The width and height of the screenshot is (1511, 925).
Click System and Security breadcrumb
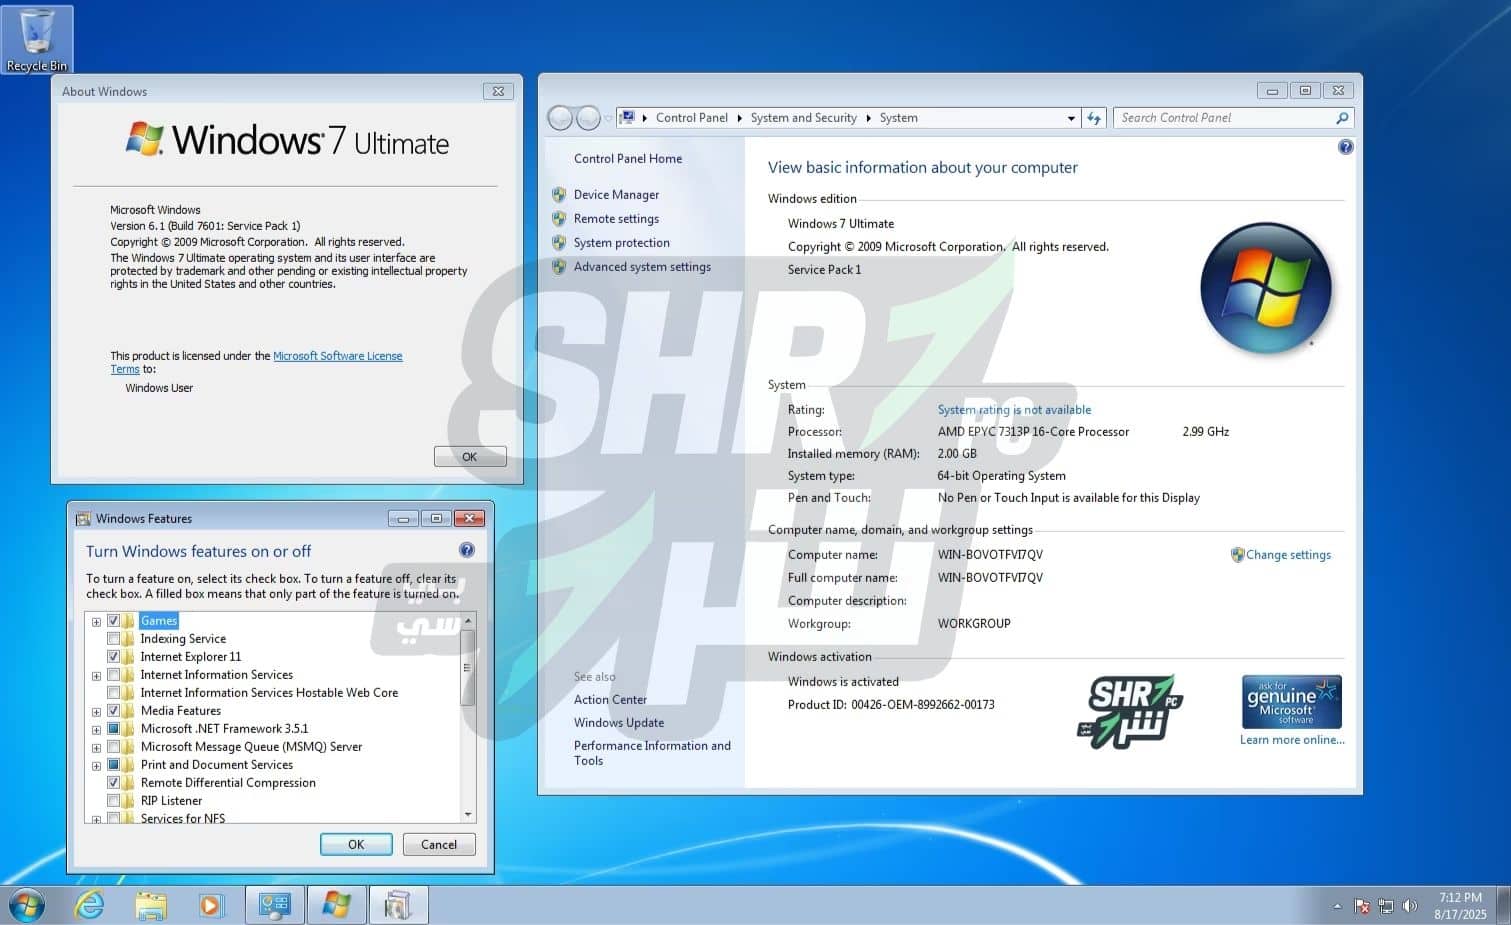pos(804,118)
